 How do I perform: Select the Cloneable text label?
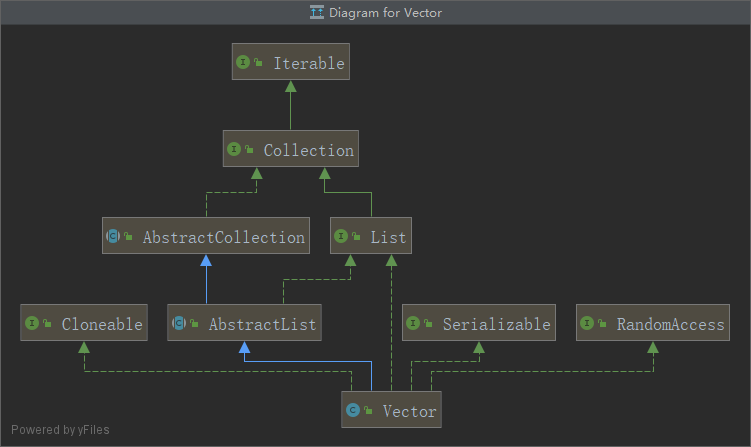pyautogui.click(x=102, y=324)
